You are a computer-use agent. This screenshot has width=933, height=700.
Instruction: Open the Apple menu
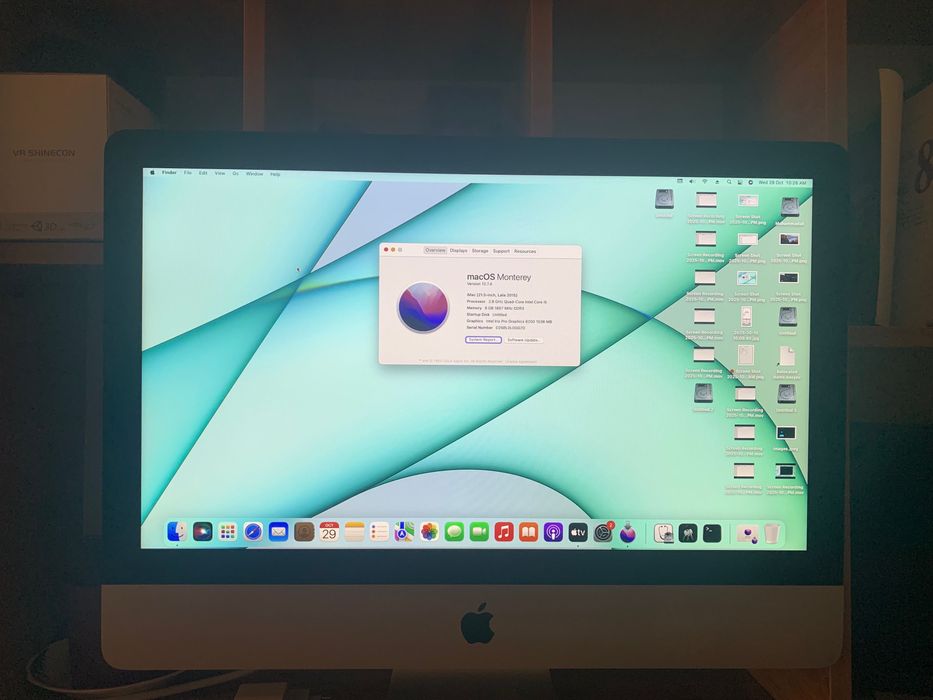point(152,172)
